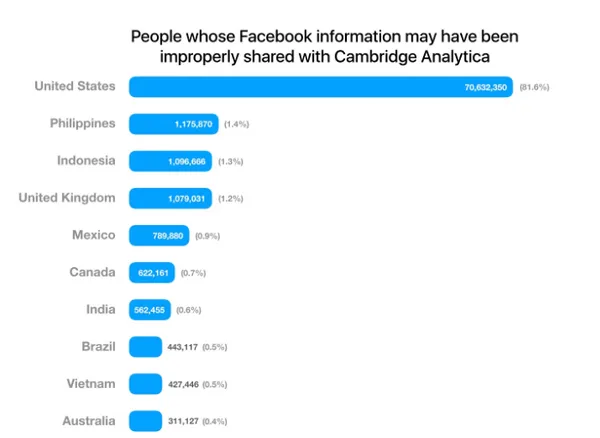The width and height of the screenshot is (600, 438).
Task: Select the Brazil bar
Action: click(145, 347)
